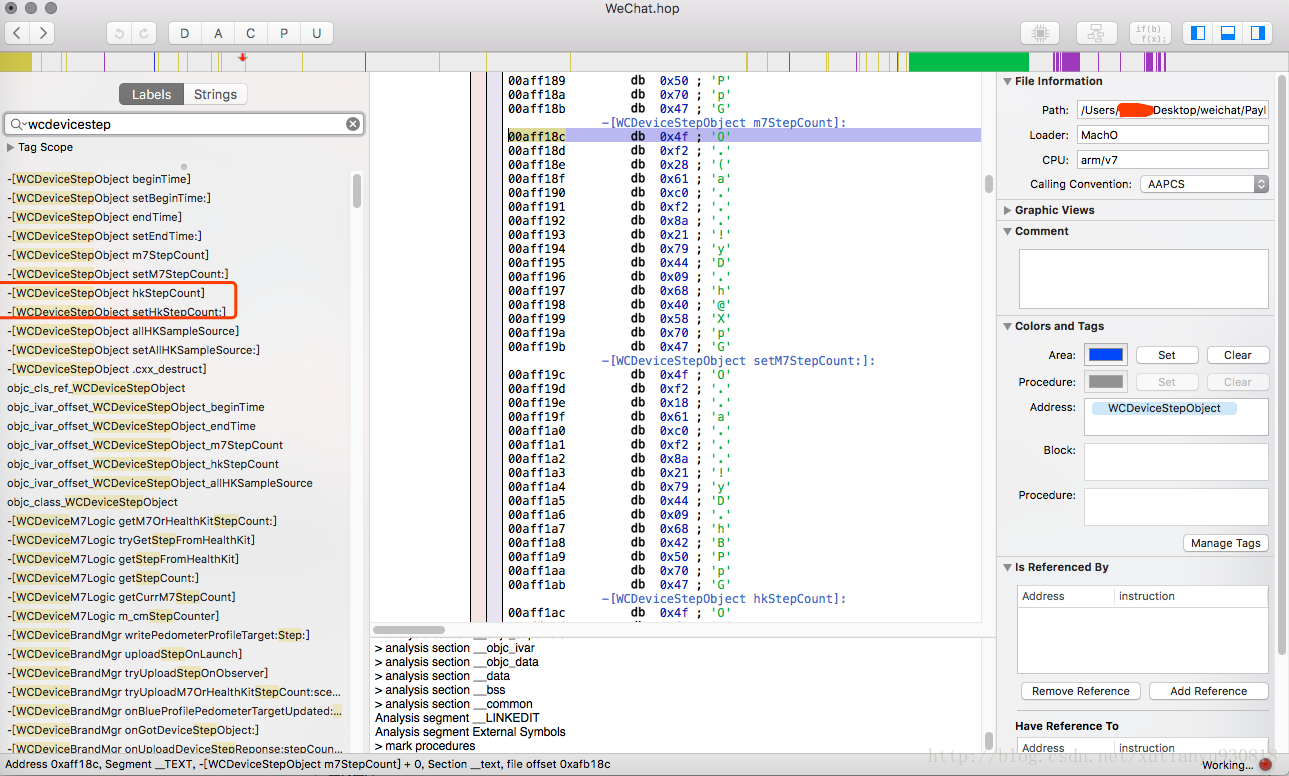Switch to assembly view using the chip icon

click(x=1040, y=33)
